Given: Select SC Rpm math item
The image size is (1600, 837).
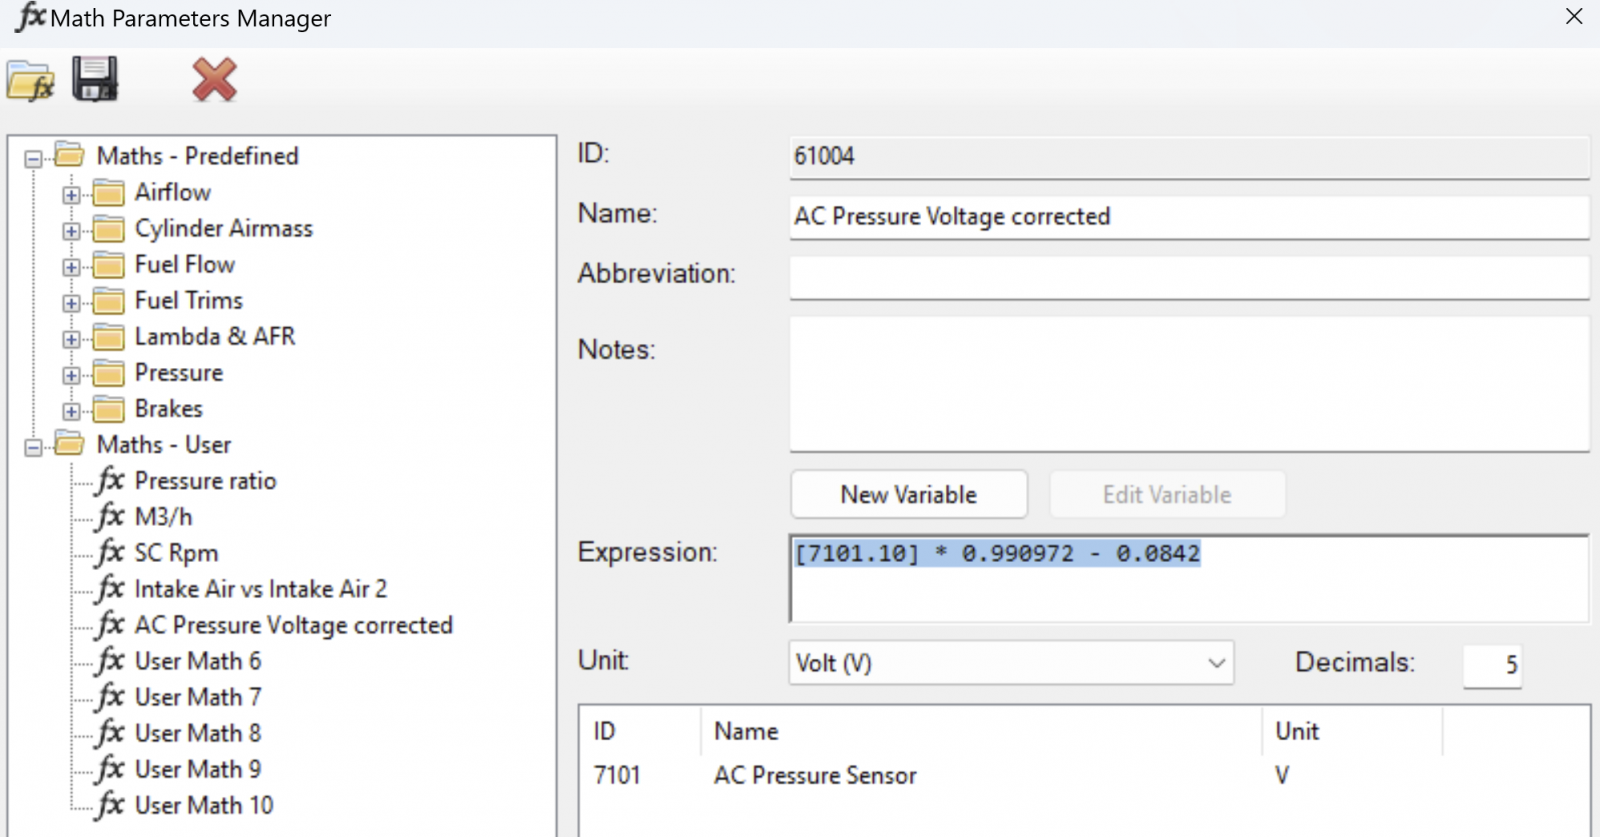Looking at the screenshot, I should pos(176,553).
